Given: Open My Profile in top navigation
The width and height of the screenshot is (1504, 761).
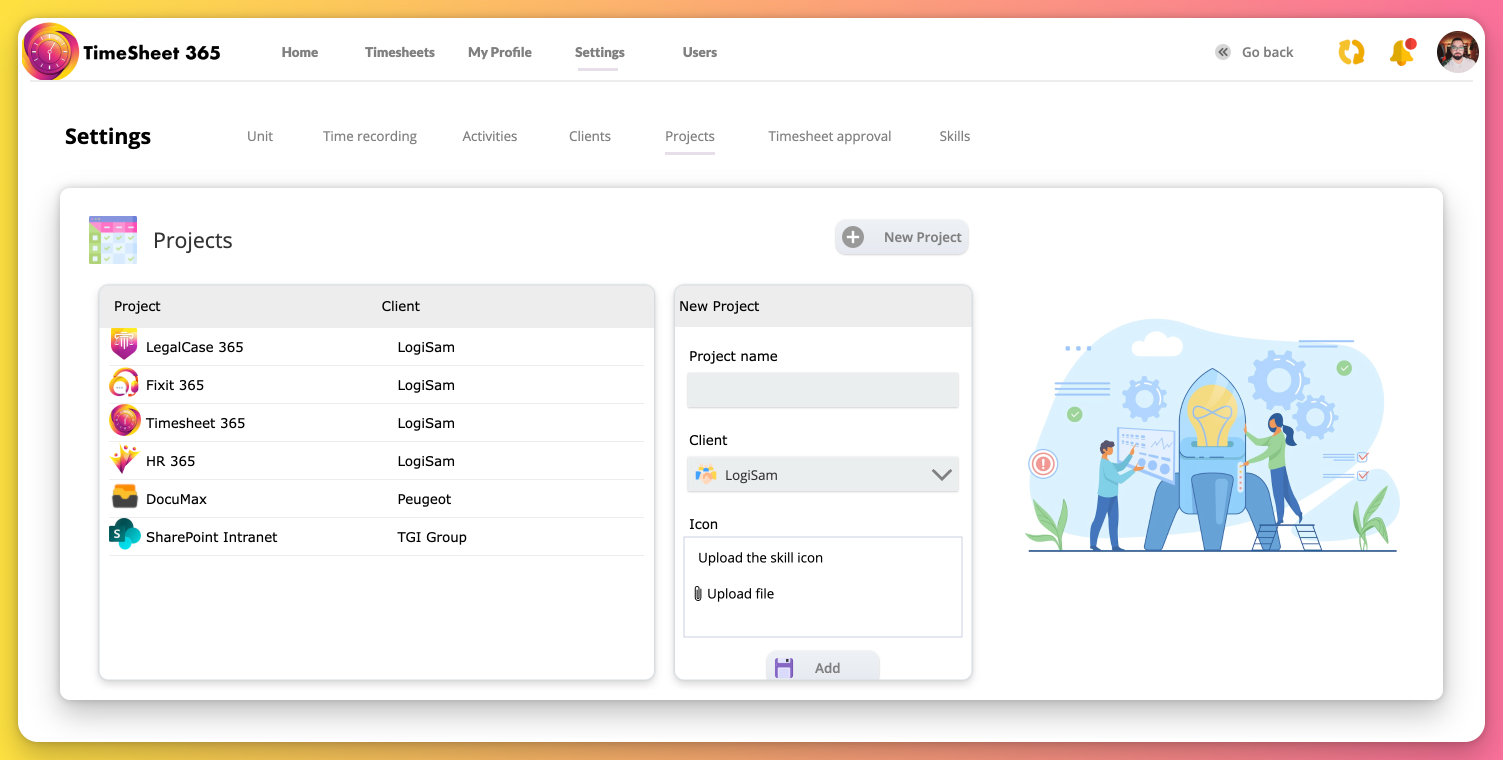Looking at the screenshot, I should (x=500, y=52).
